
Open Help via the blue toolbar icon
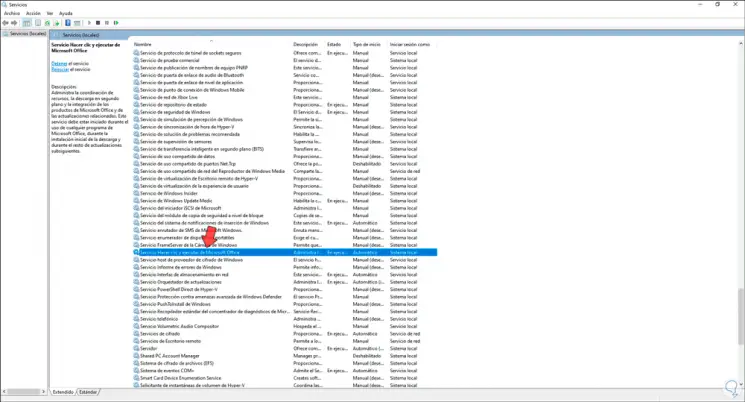[x=67, y=23]
